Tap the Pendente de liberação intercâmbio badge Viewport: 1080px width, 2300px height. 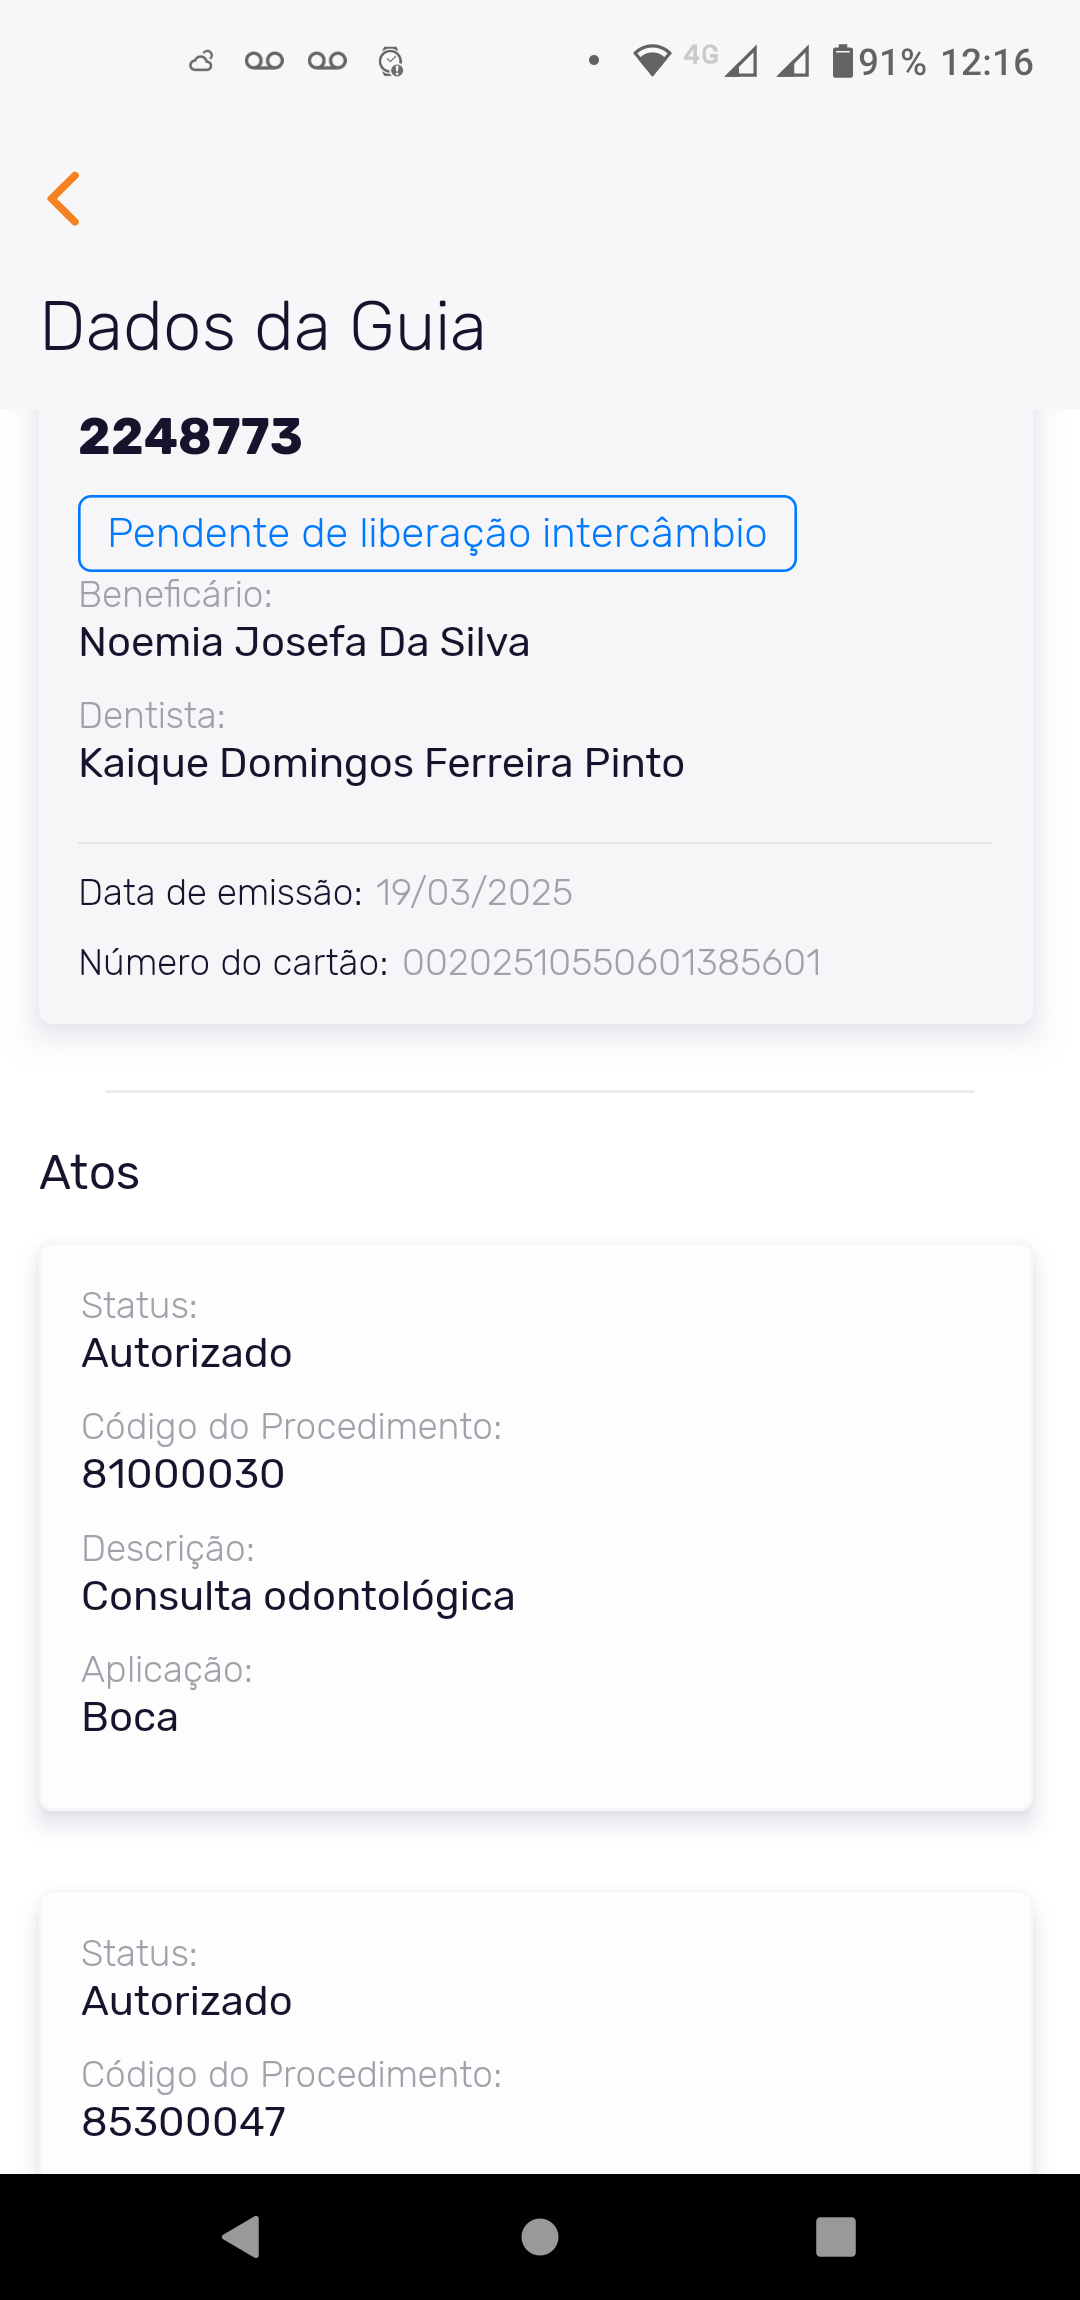pos(437,533)
